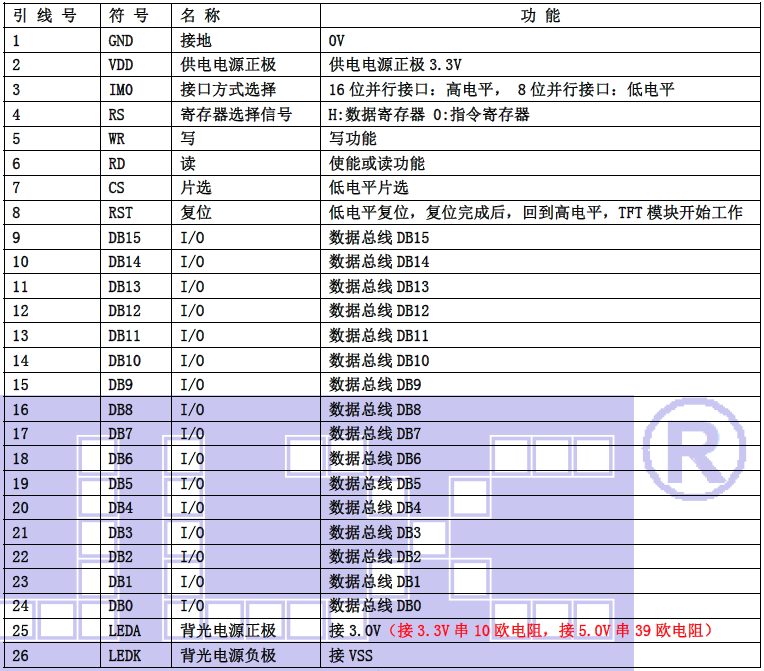Click the "名称" column header
The image size is (764, 671).
201,16
